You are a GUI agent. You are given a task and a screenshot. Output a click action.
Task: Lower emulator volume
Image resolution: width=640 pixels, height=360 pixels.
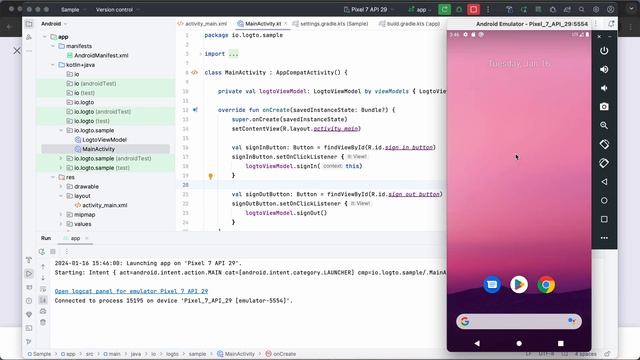tap(604, 88)
